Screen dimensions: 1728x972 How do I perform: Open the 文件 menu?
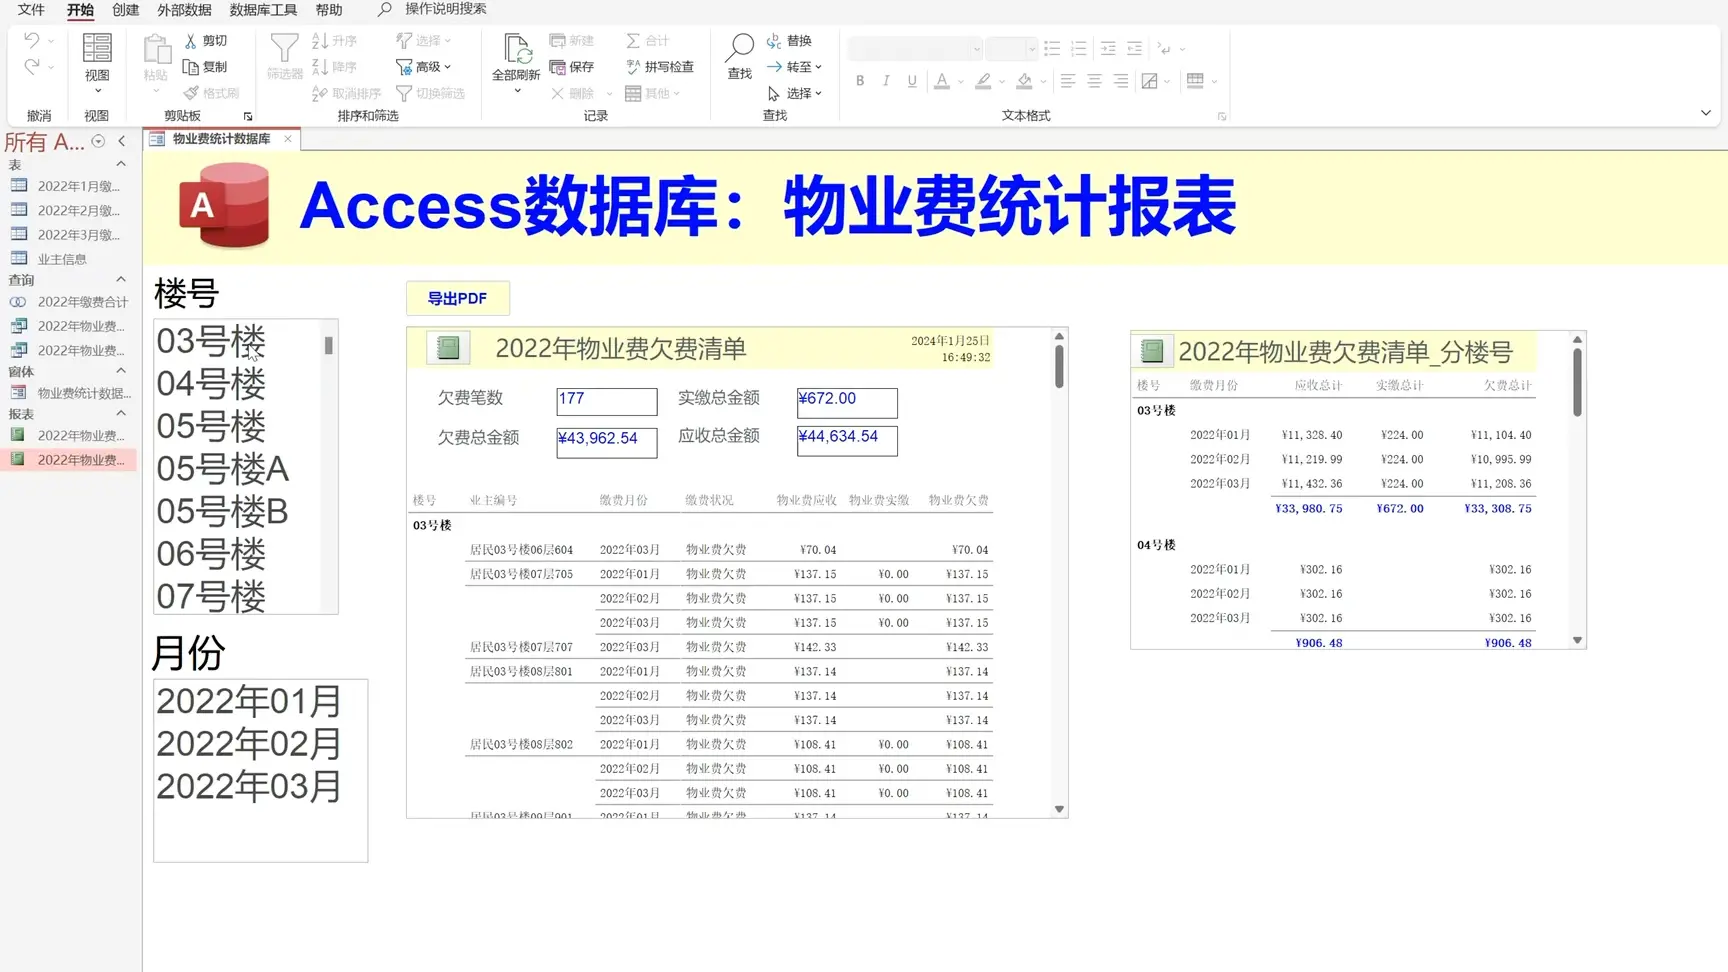(31, 10)
